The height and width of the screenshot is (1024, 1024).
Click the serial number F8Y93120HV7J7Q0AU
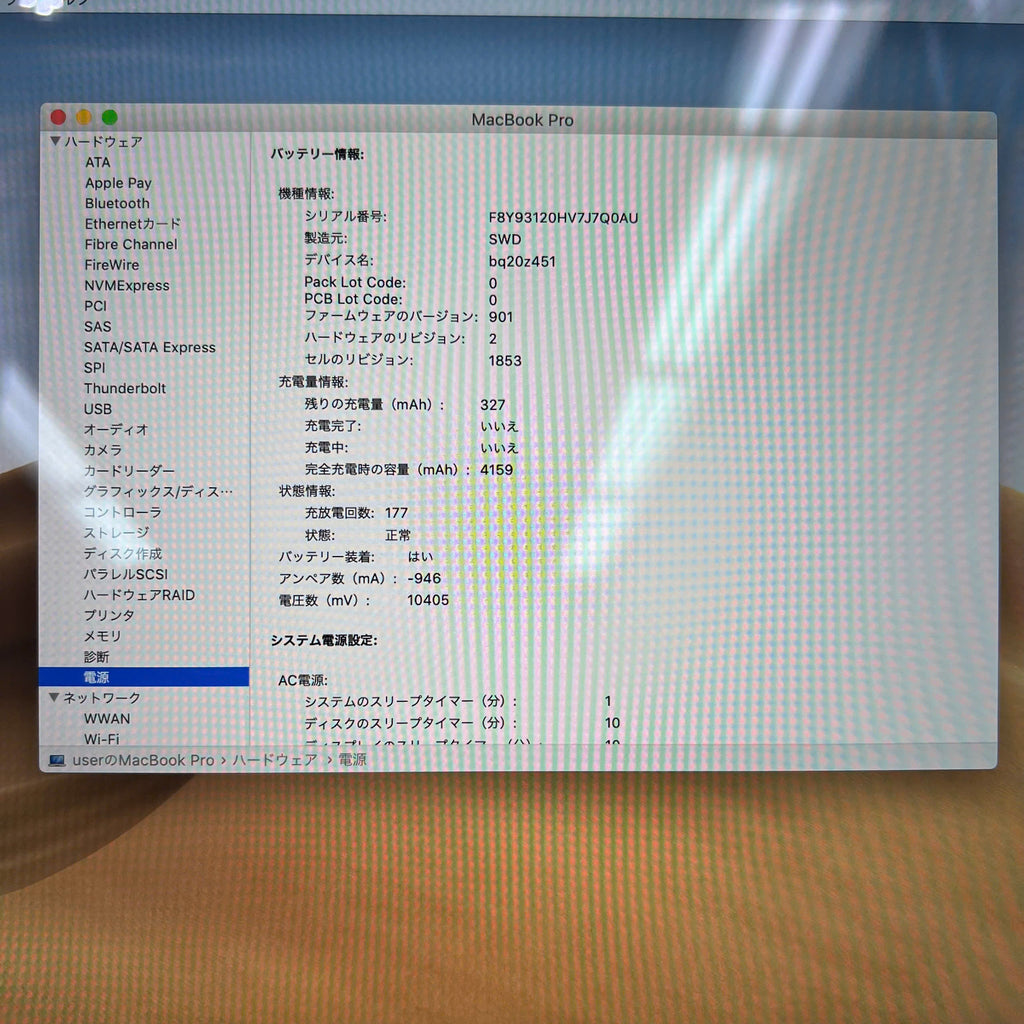click(x=563, y=217)
